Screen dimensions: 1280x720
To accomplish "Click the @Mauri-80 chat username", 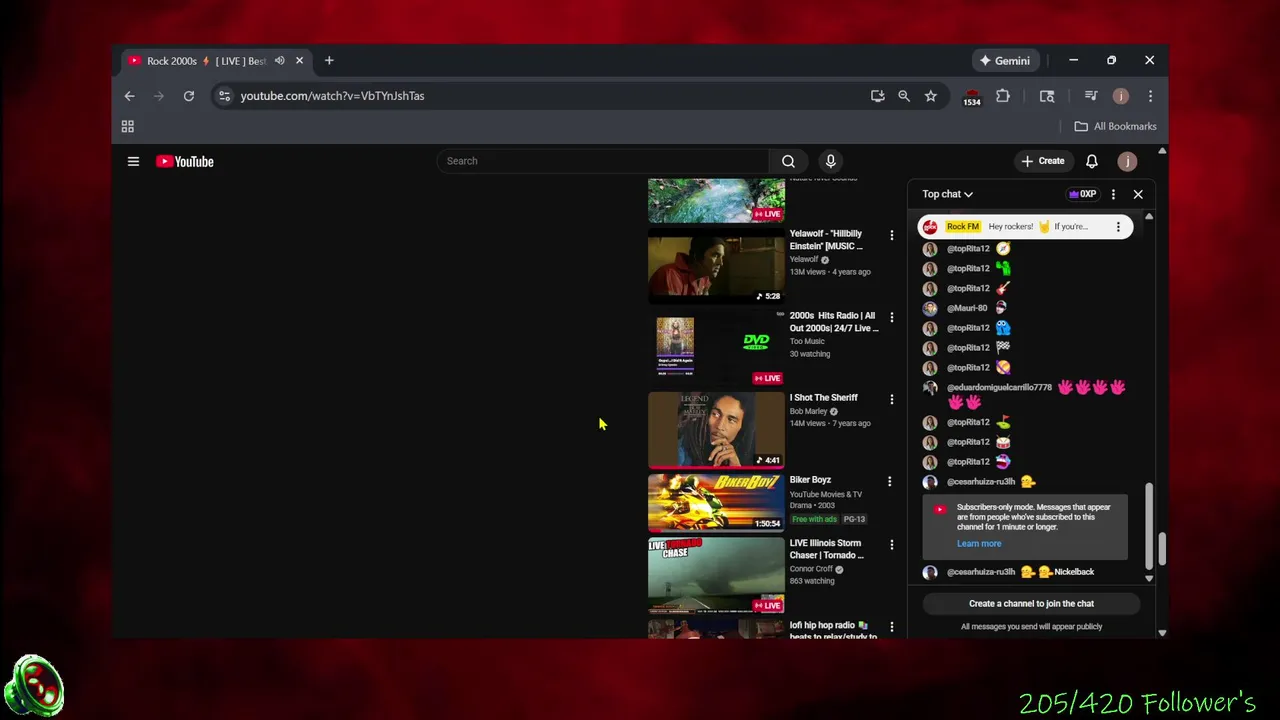I will point(967,308).
